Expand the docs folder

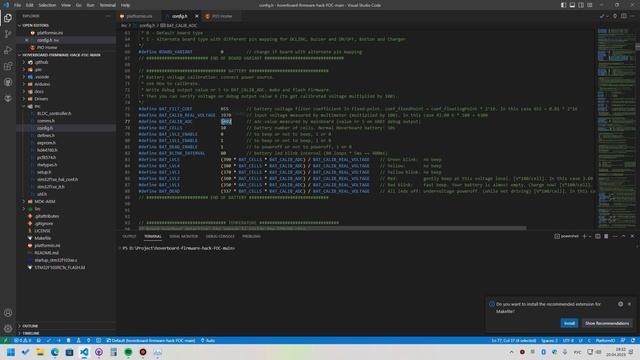point(39,91)
